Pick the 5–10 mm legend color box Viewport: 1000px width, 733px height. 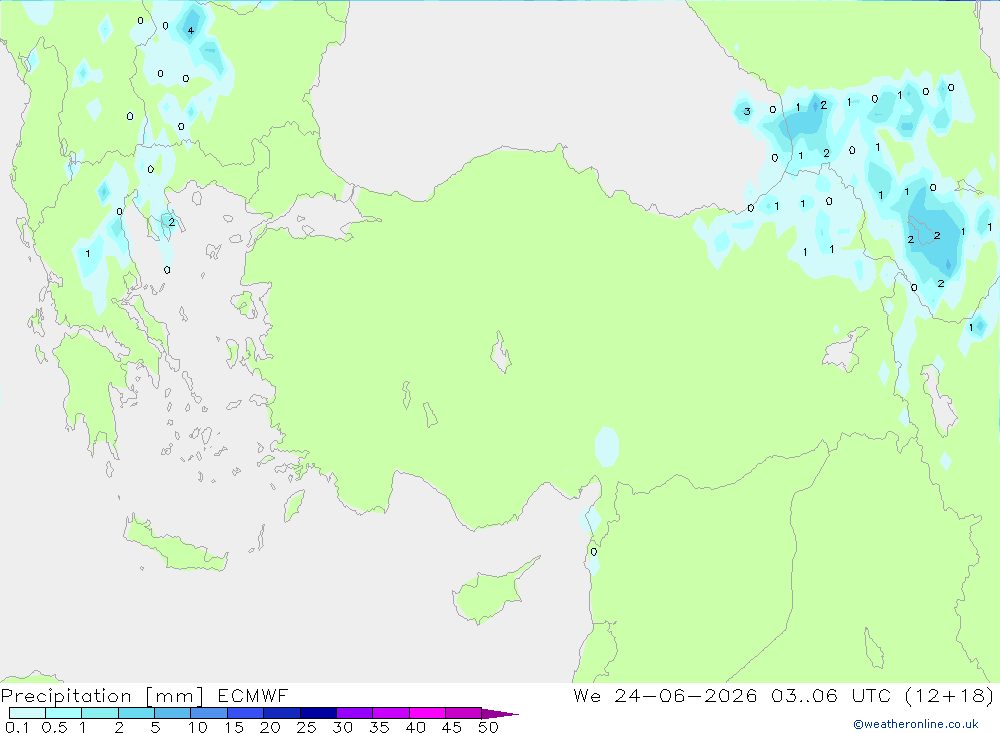pos(172,713)
